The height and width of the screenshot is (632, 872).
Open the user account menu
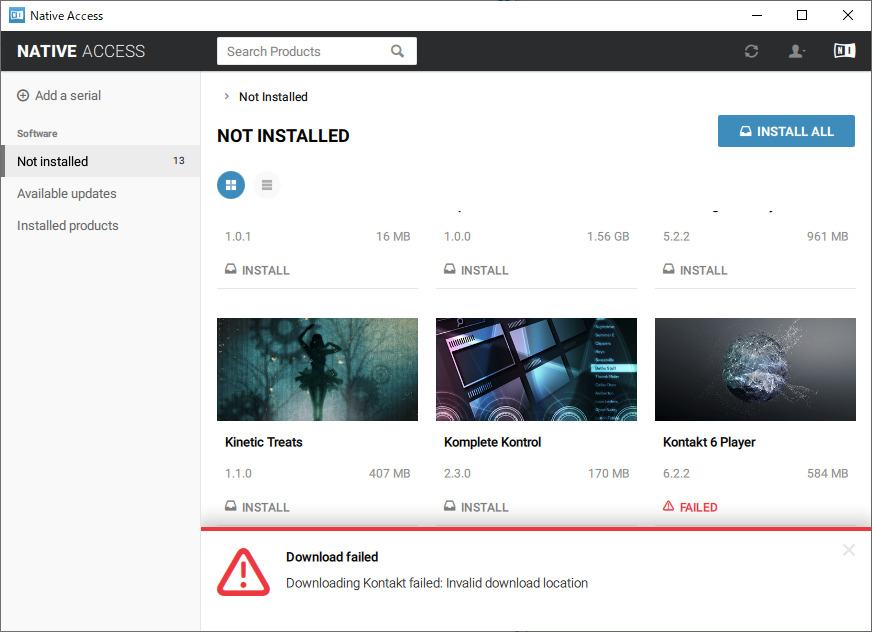[x=797, y=51]
